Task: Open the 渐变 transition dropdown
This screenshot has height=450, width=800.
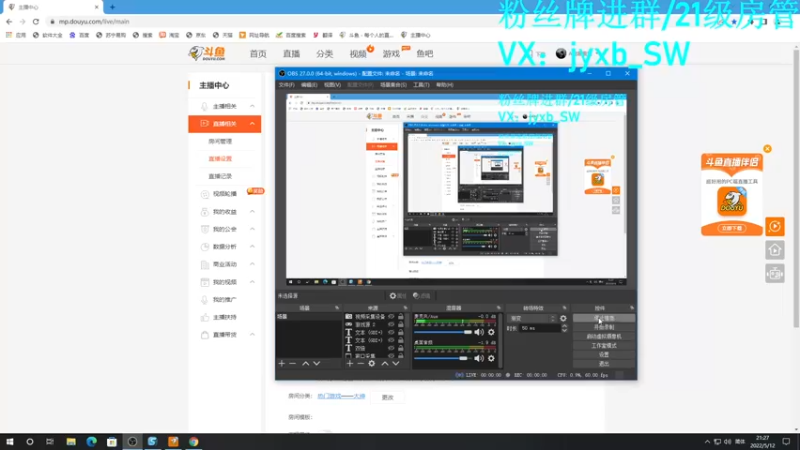Action: click(x=532, y=318)
